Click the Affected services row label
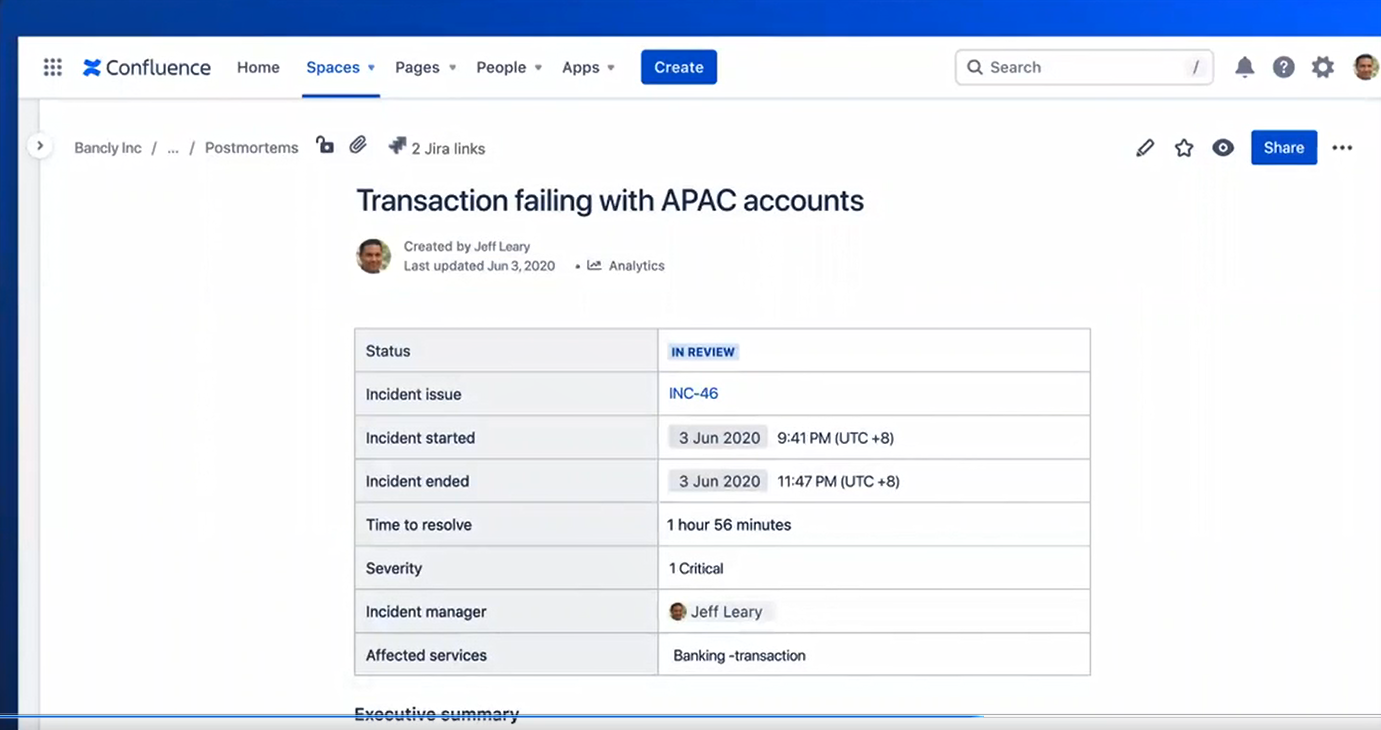Viewport: 1381px width, 730px height. (x=426, y=655)
